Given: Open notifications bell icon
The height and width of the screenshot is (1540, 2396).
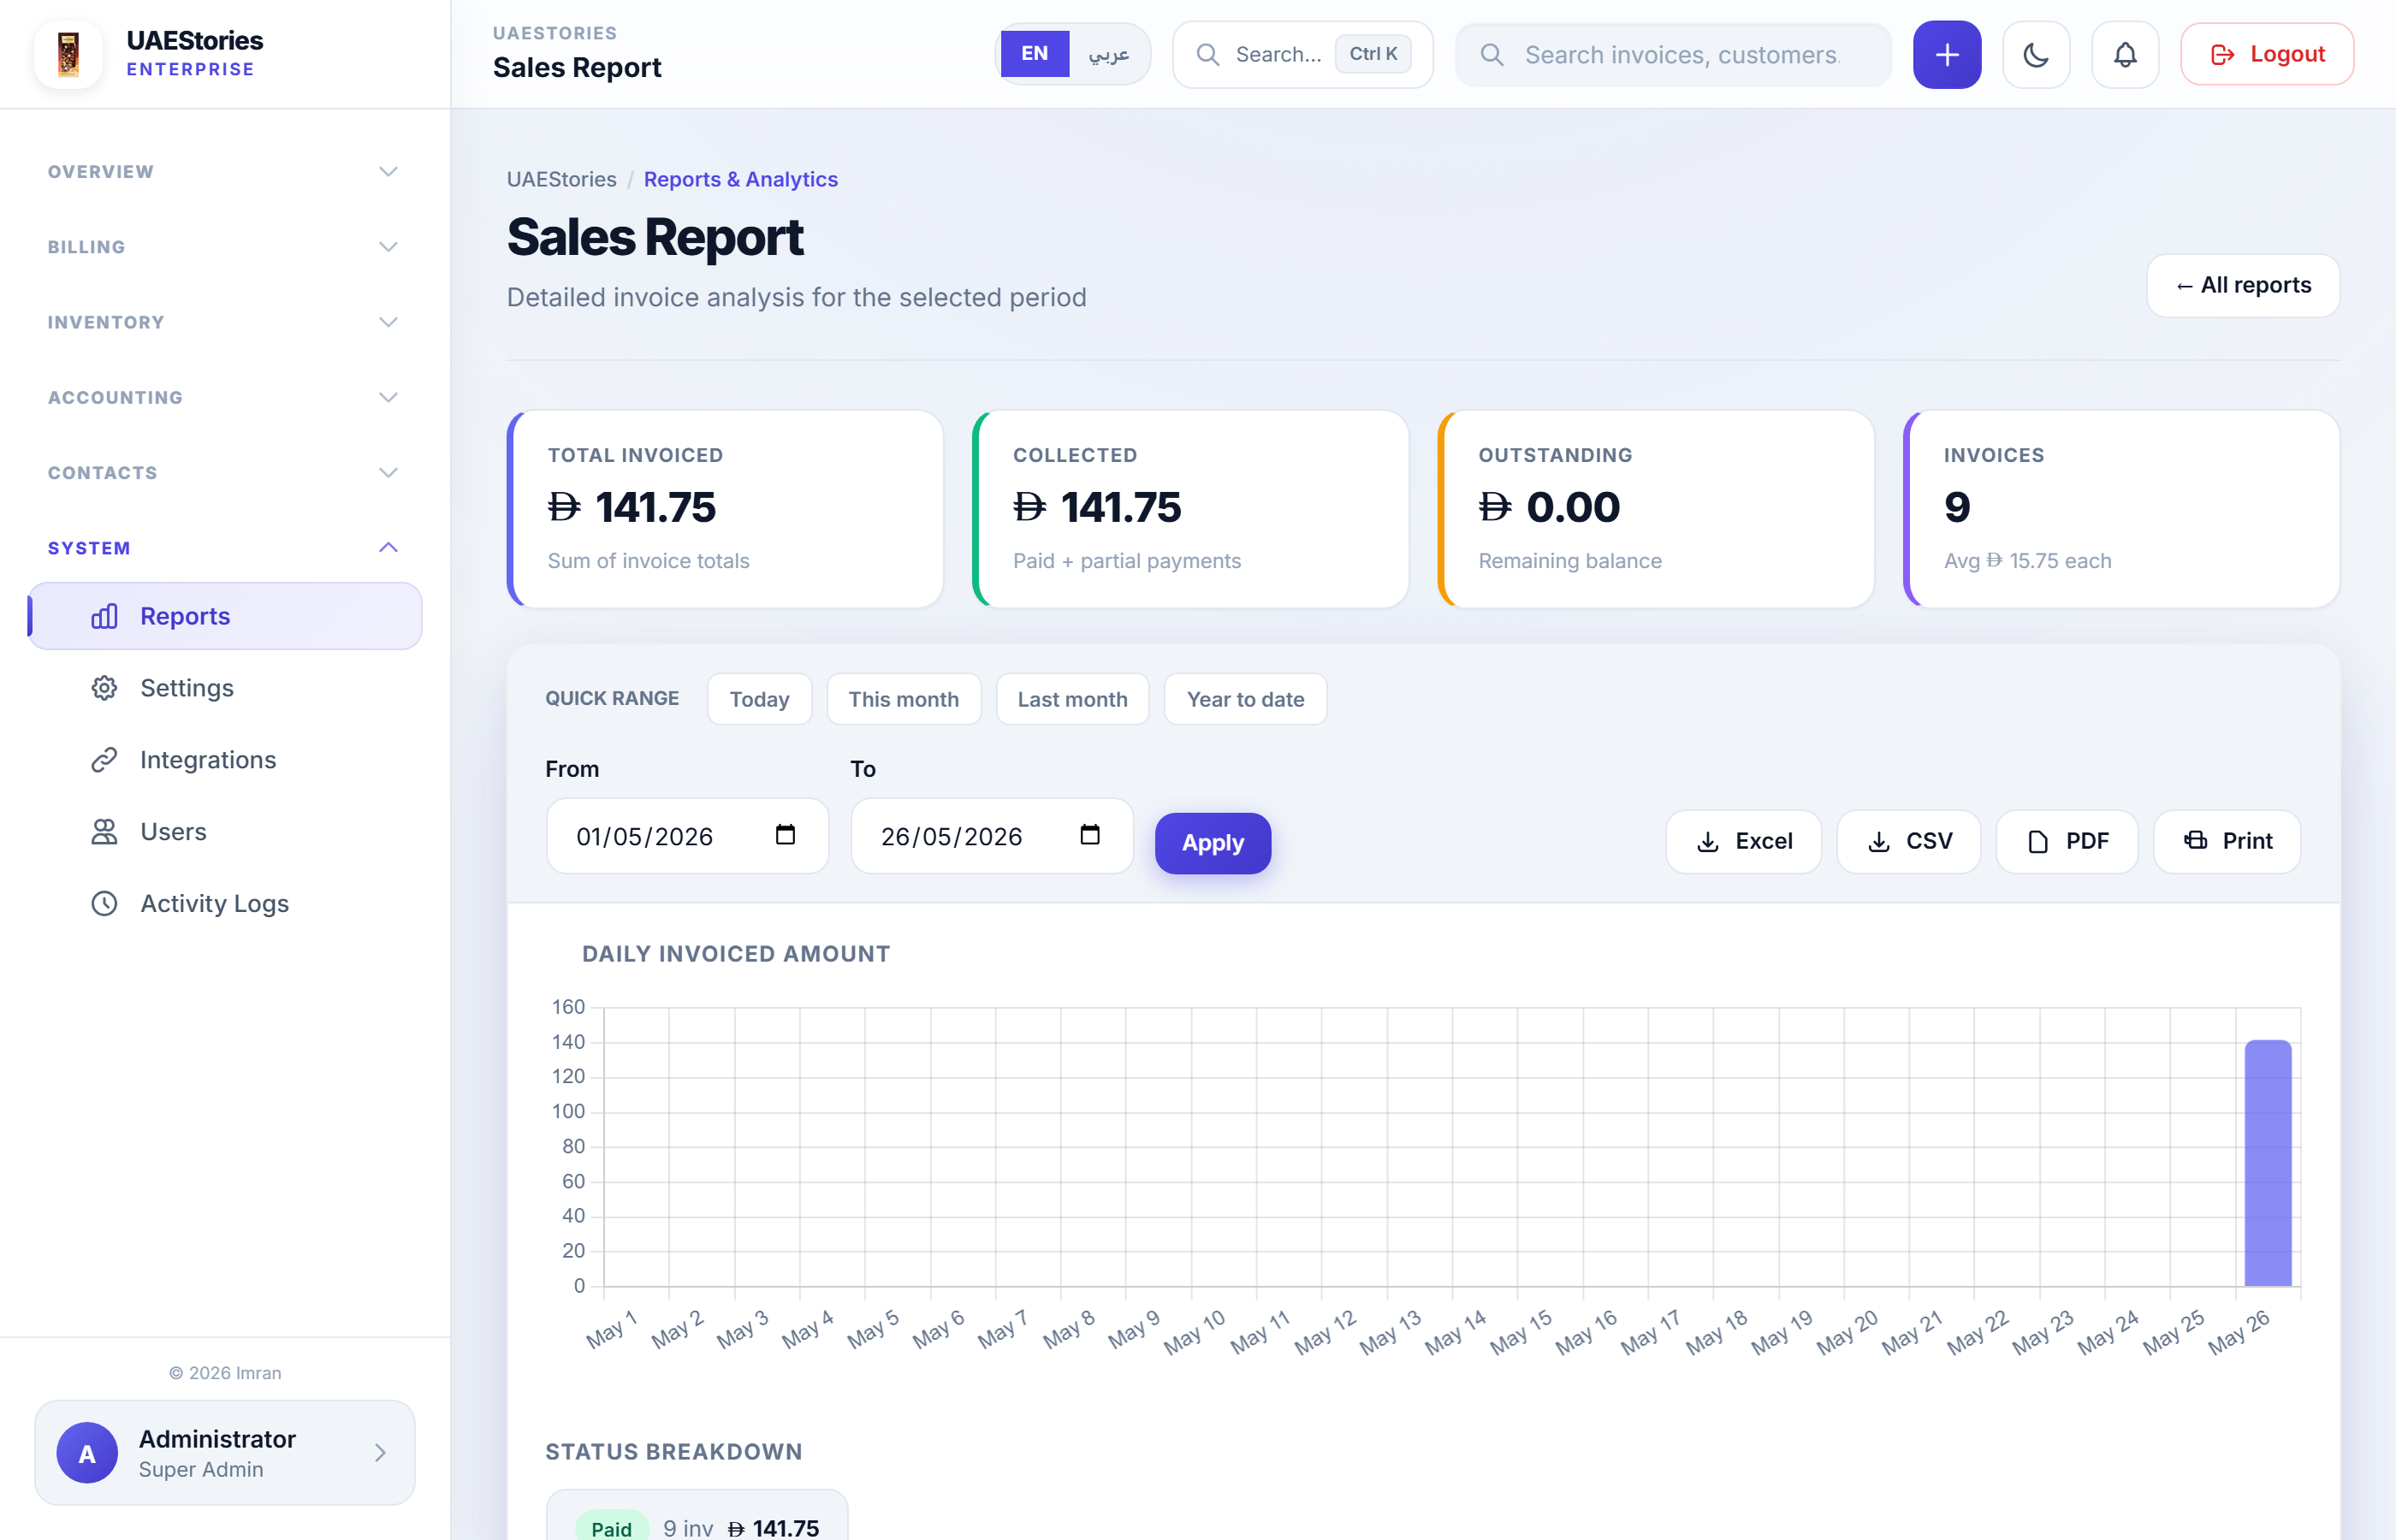Looking at the screenshot, I should pyautogui.click(x=2125, y=55).
